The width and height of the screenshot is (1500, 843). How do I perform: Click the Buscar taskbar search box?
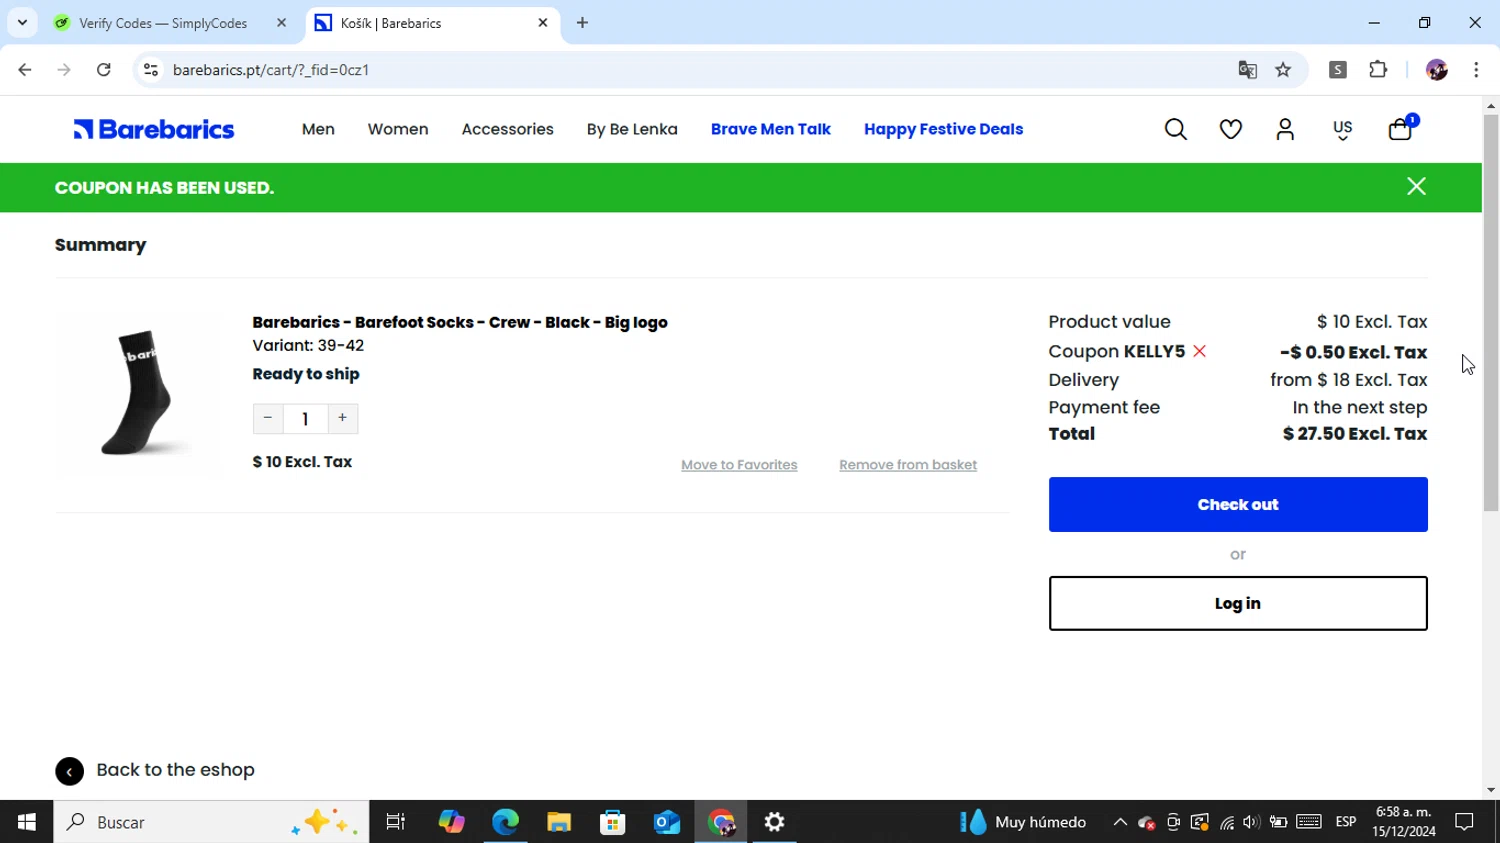pyautogui.click(x=211, y=822)
